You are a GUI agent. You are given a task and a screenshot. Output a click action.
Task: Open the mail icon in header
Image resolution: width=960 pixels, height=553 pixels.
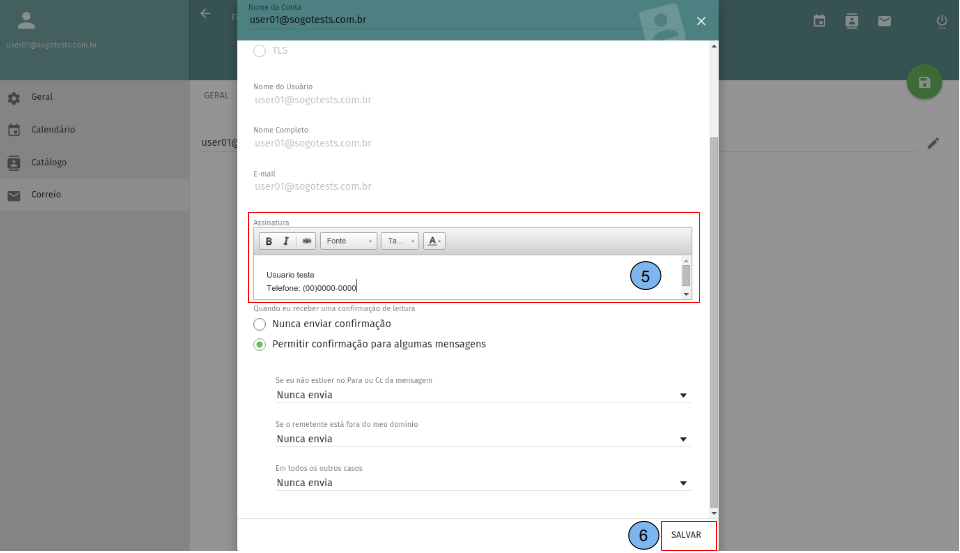884,20
